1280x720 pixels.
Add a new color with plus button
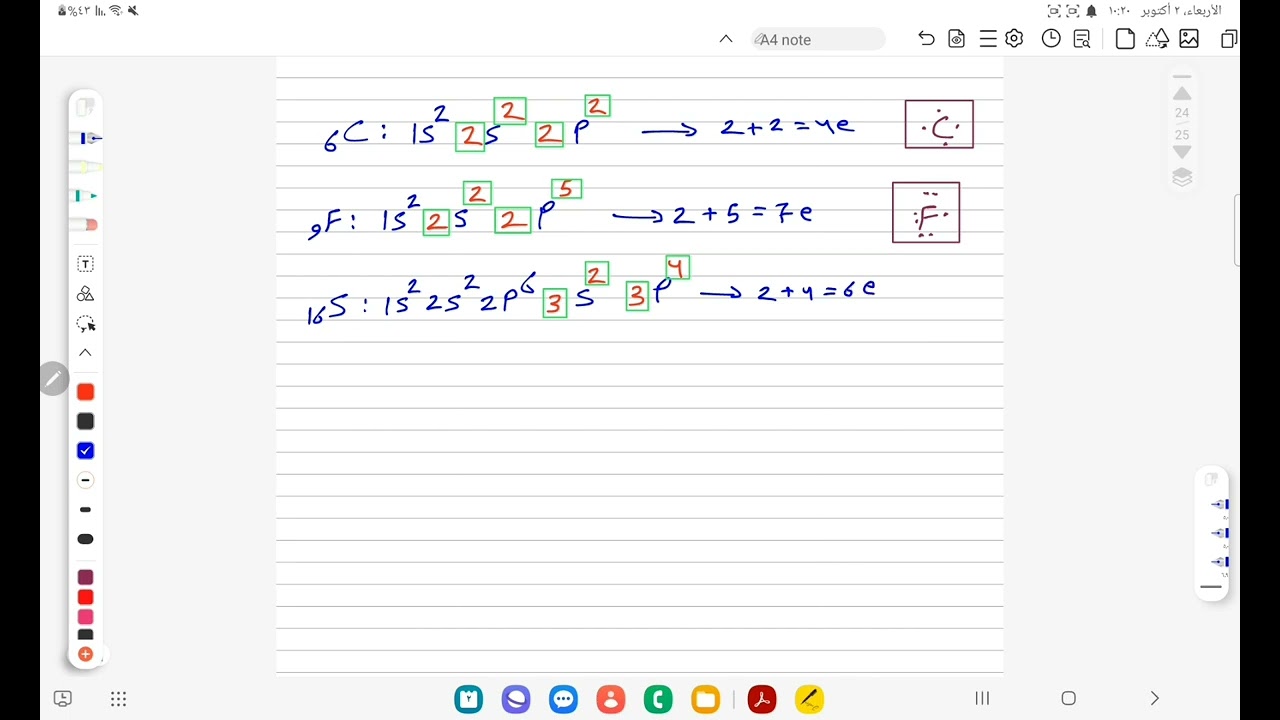(x=85, y=654)
